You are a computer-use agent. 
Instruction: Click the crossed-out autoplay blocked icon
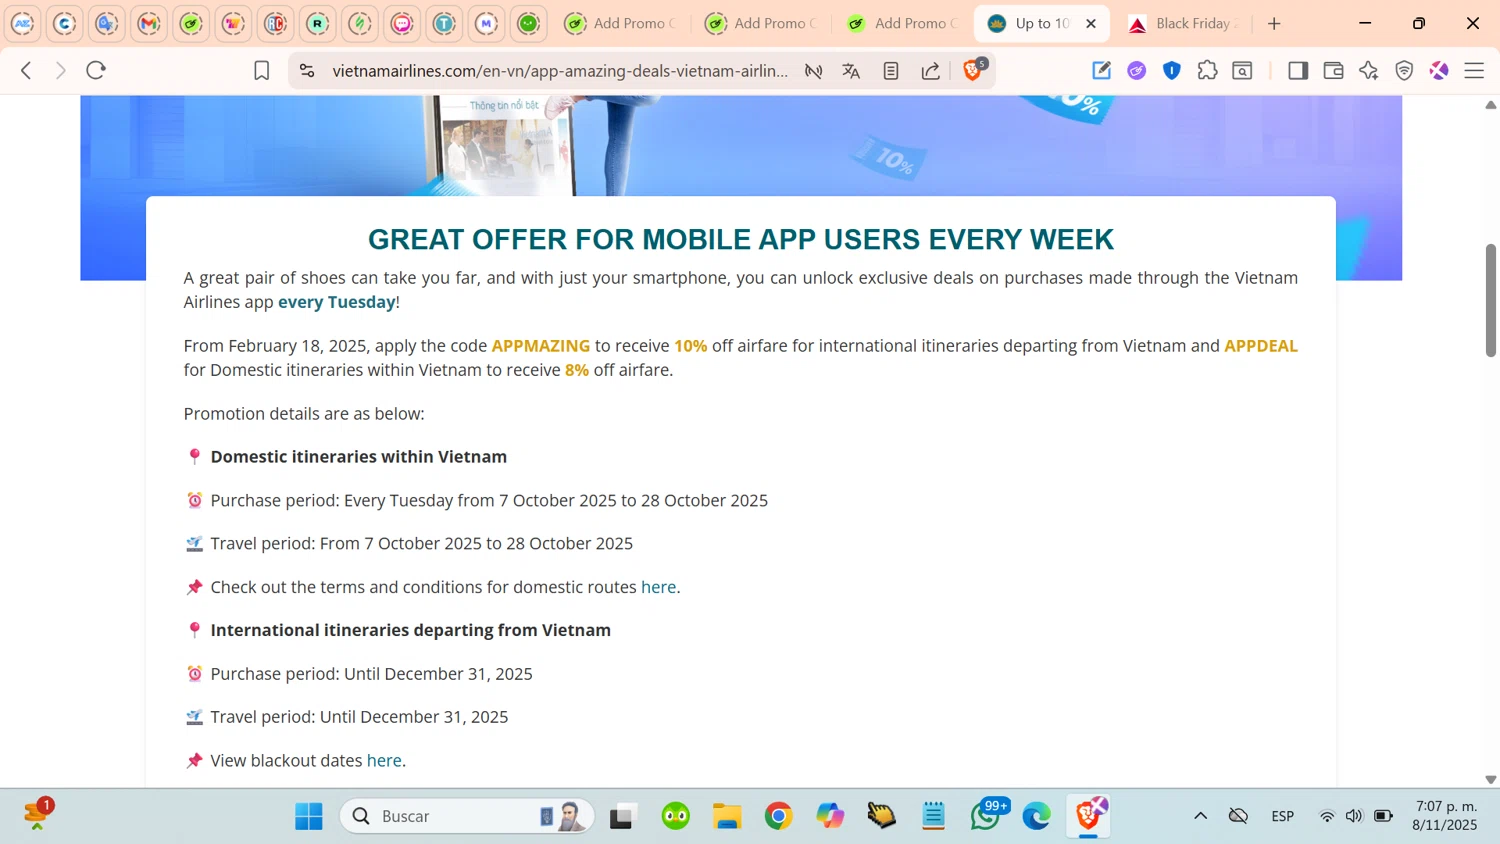pyautogui.click(x=814, y=71)
